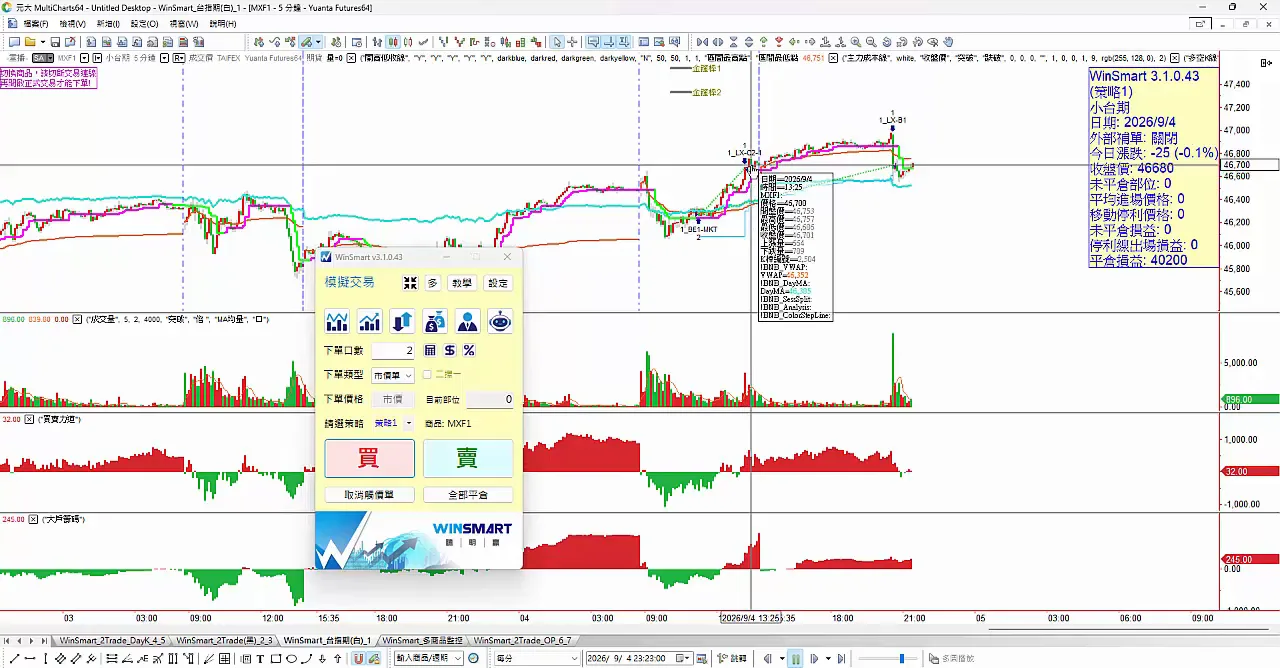Open the 設定(O) menu
Image resolution: width=1280 pixels, height=668 pixels.
pyautogui.click(x=145, y=23)
